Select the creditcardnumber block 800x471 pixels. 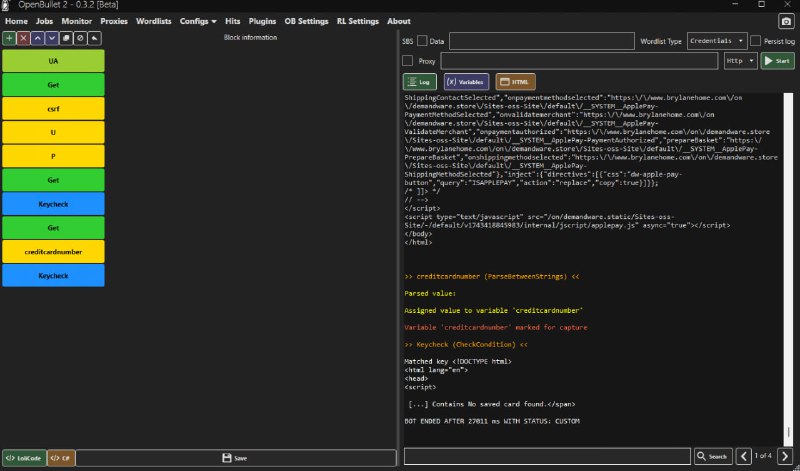point(53,252)
